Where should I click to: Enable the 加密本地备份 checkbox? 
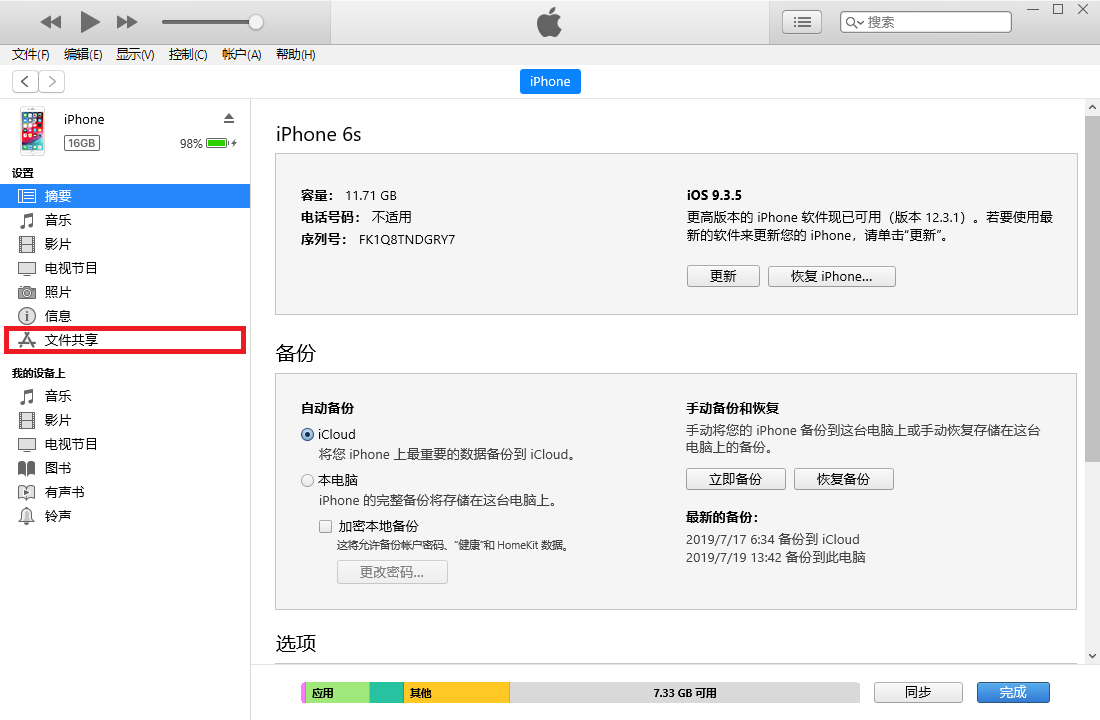(326, 526)
